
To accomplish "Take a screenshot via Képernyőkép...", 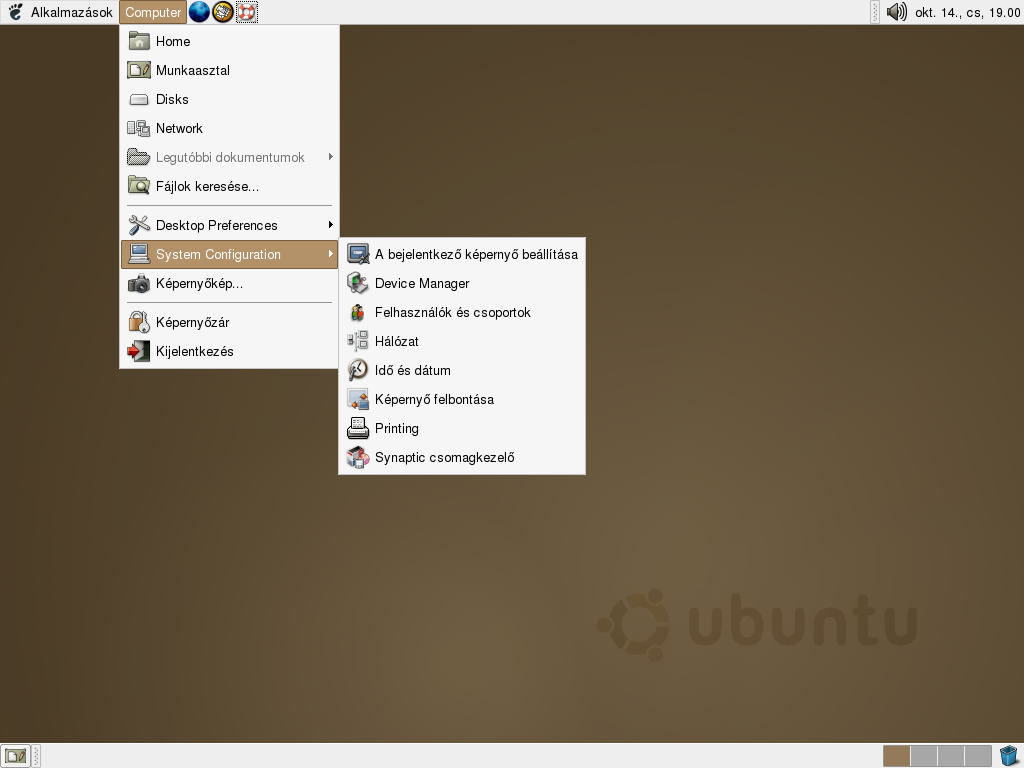I will [229, 283].
